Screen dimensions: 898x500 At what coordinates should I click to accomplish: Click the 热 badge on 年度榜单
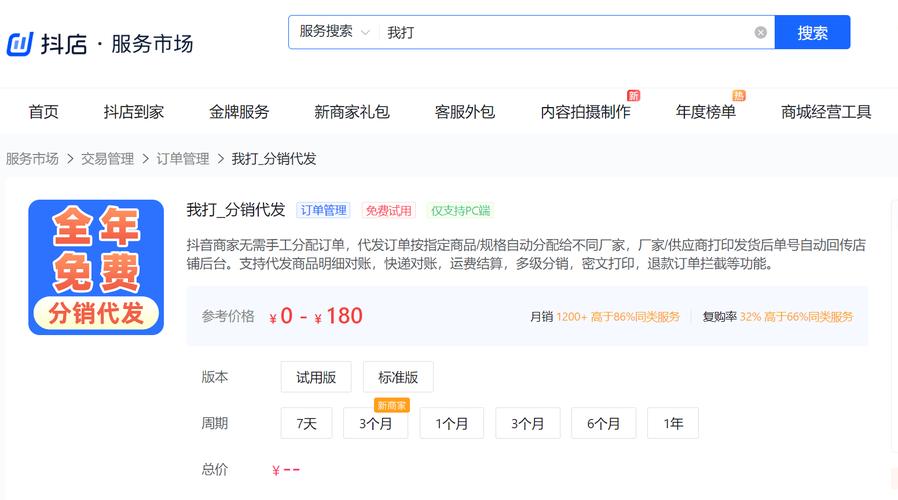click(x=739, y=95)
